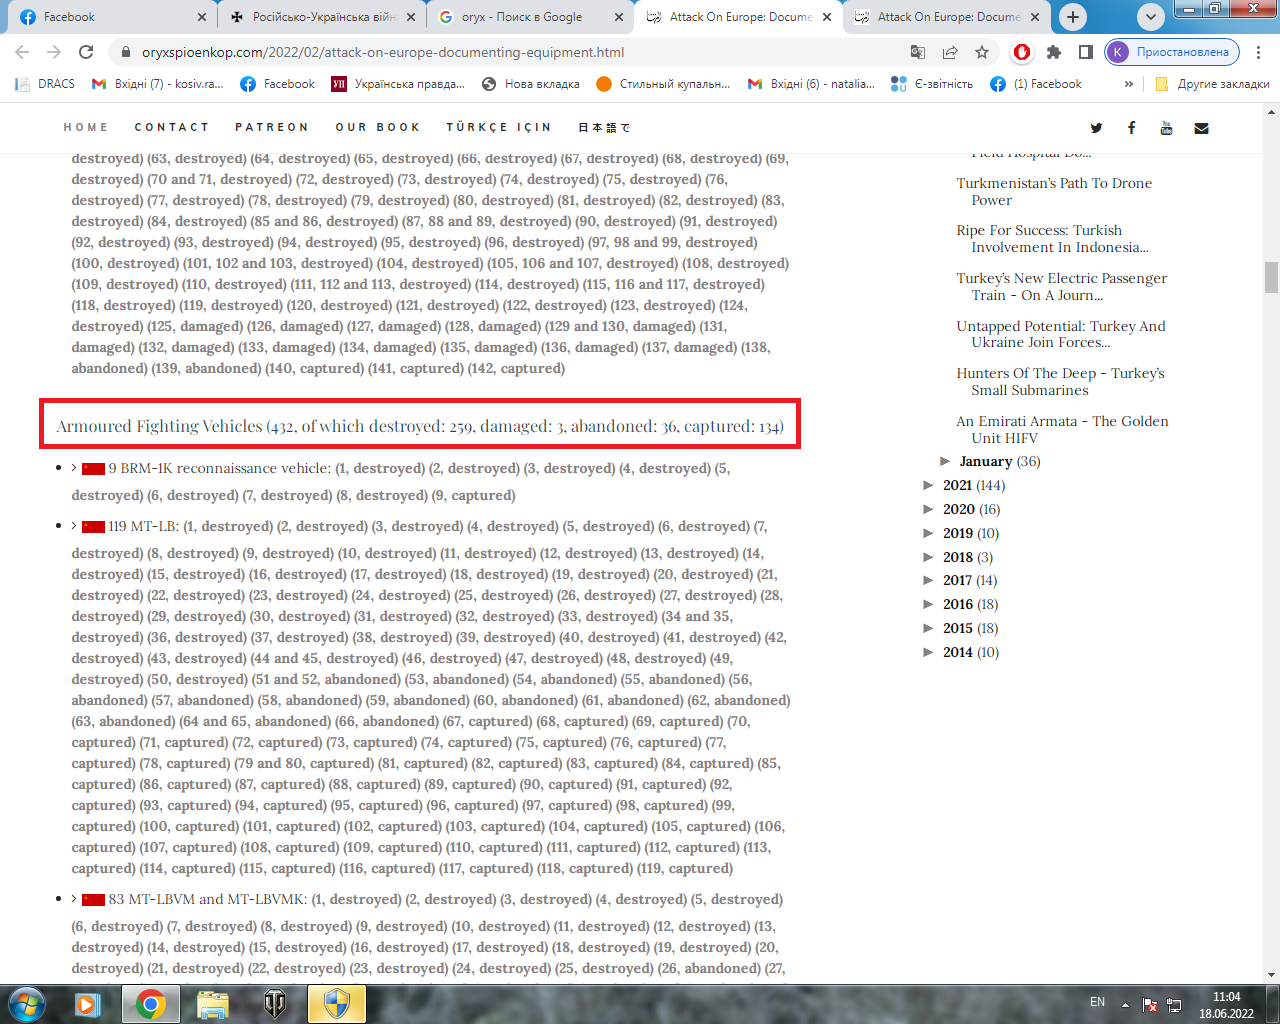Open file explorer from the taskbar
This screenshot has width=1280, height=1024.
tap(213, 1003)
